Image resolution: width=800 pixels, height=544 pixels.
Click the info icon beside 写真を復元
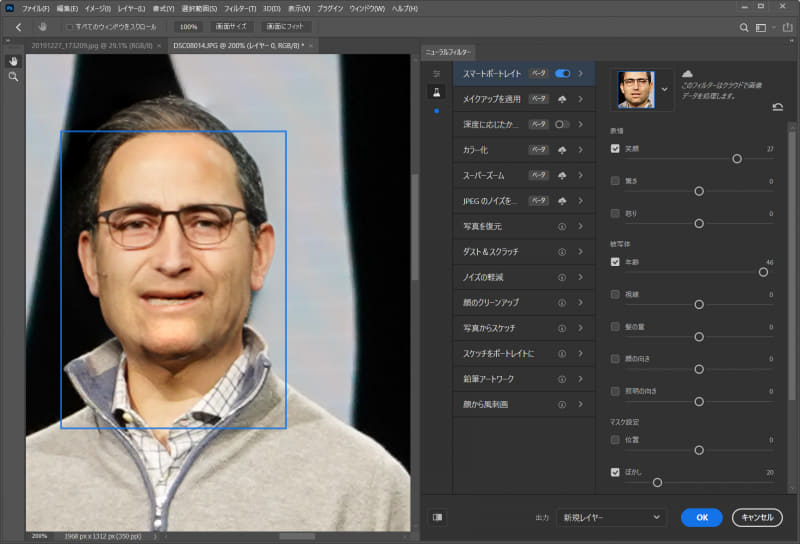[562, 226]
